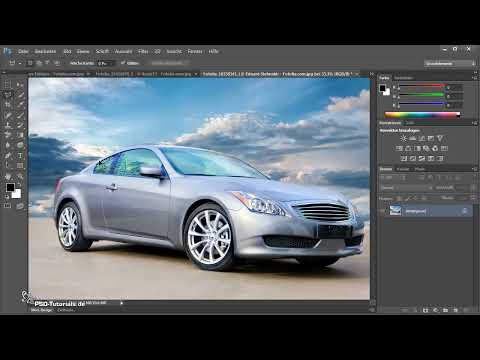Toggle the Glätten checkbox
This screenshot has height=360, width=480.
123,63
